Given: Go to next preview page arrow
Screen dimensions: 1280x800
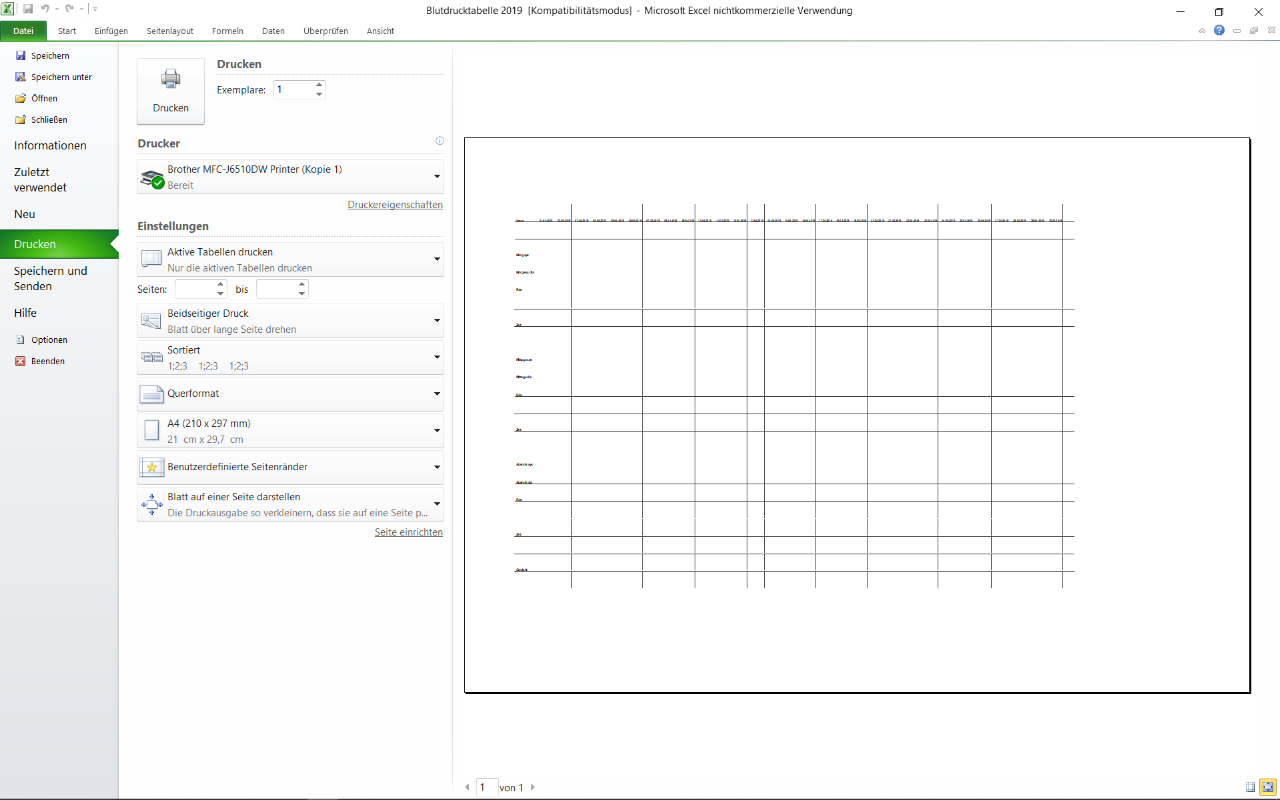Looking at the screenshot, I should [532, 787].
